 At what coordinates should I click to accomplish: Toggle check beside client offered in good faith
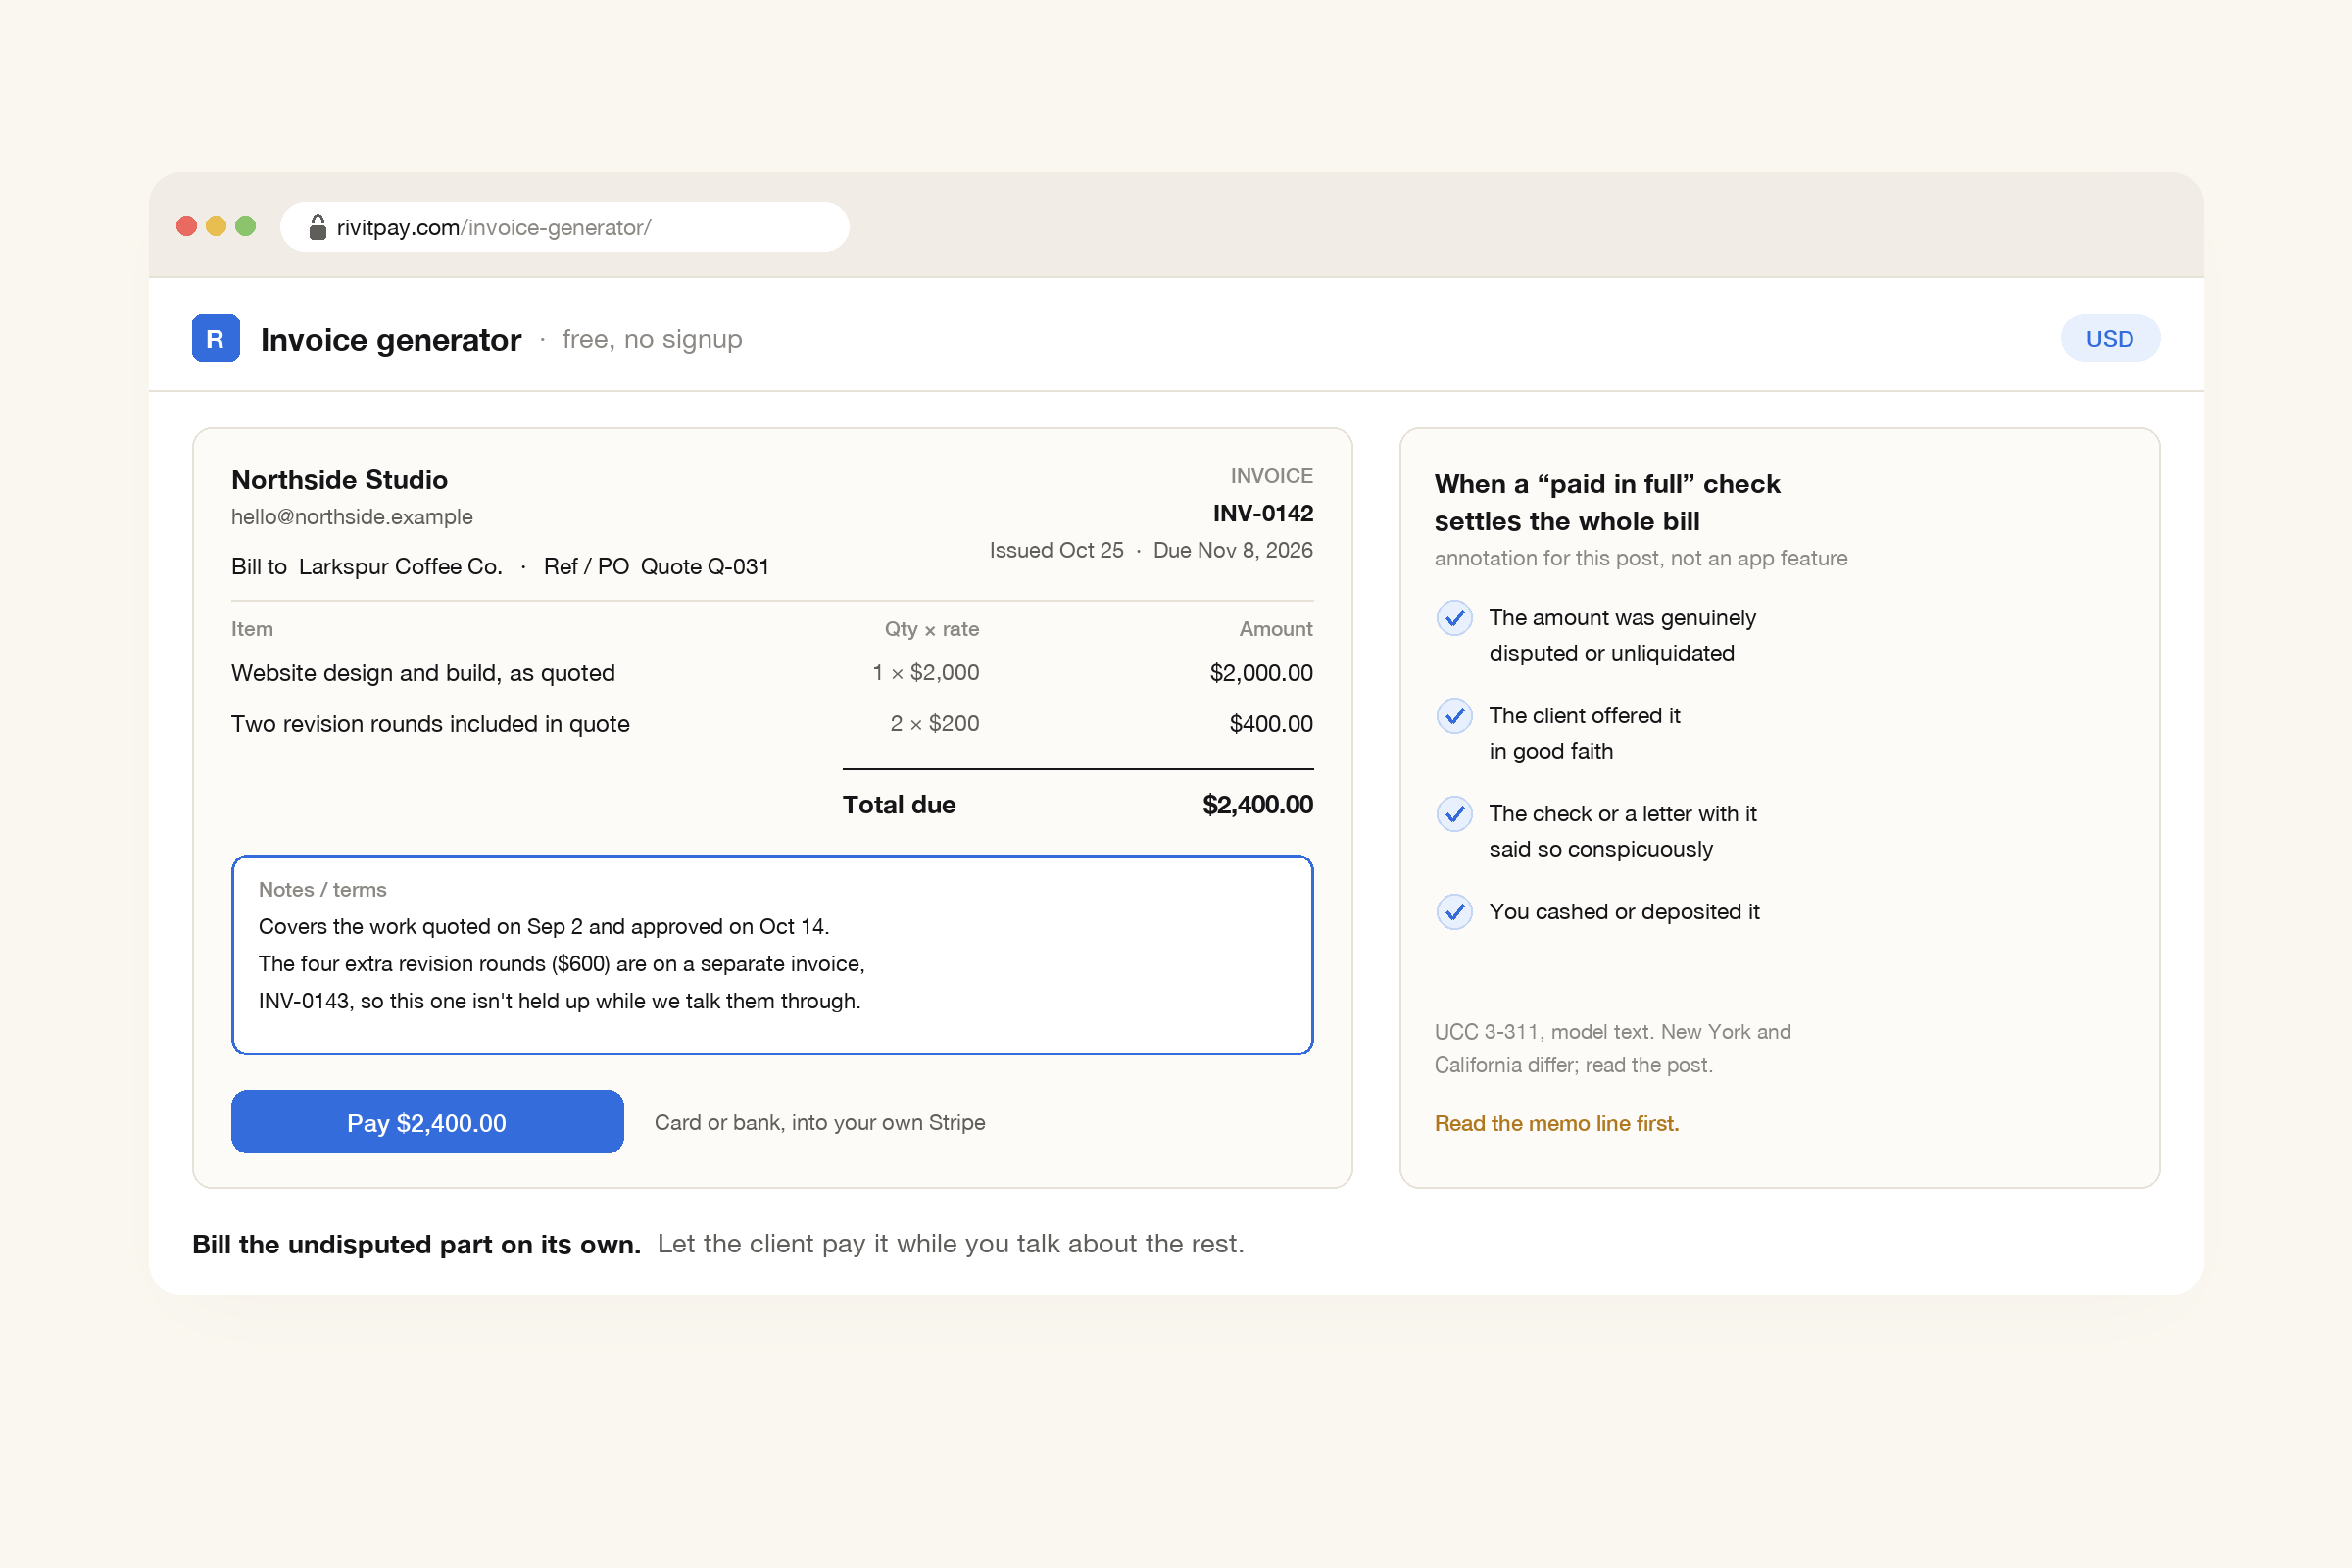pyautogui.click(x=1454, y=716)
